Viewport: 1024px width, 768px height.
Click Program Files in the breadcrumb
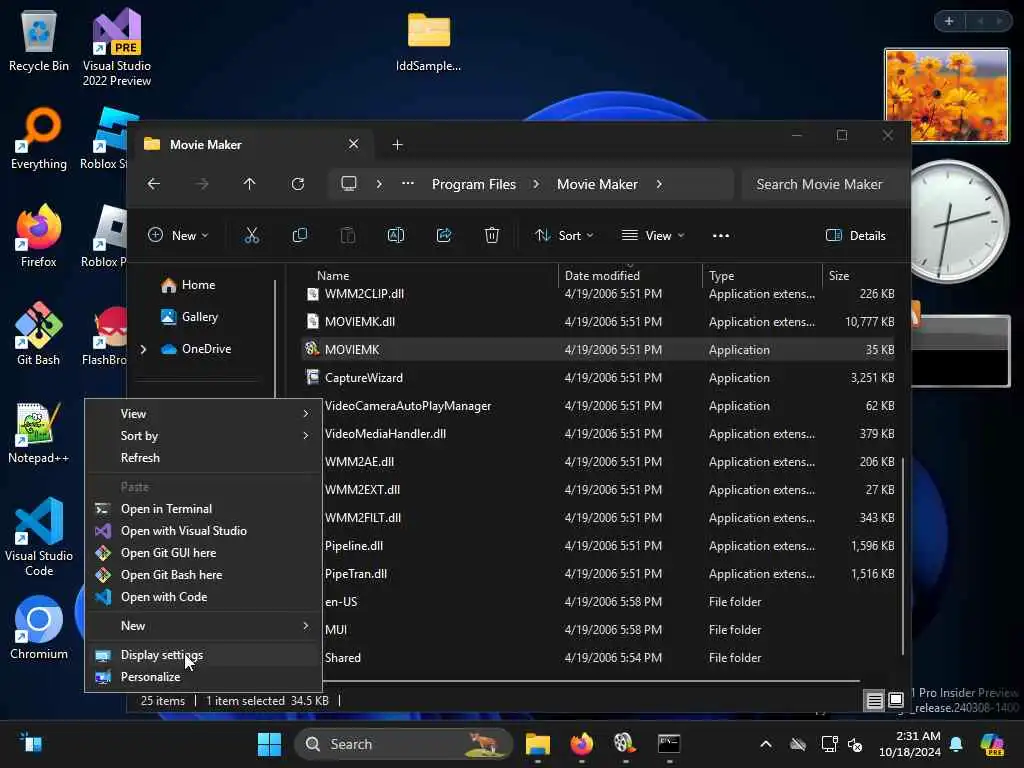coord(473,184)
